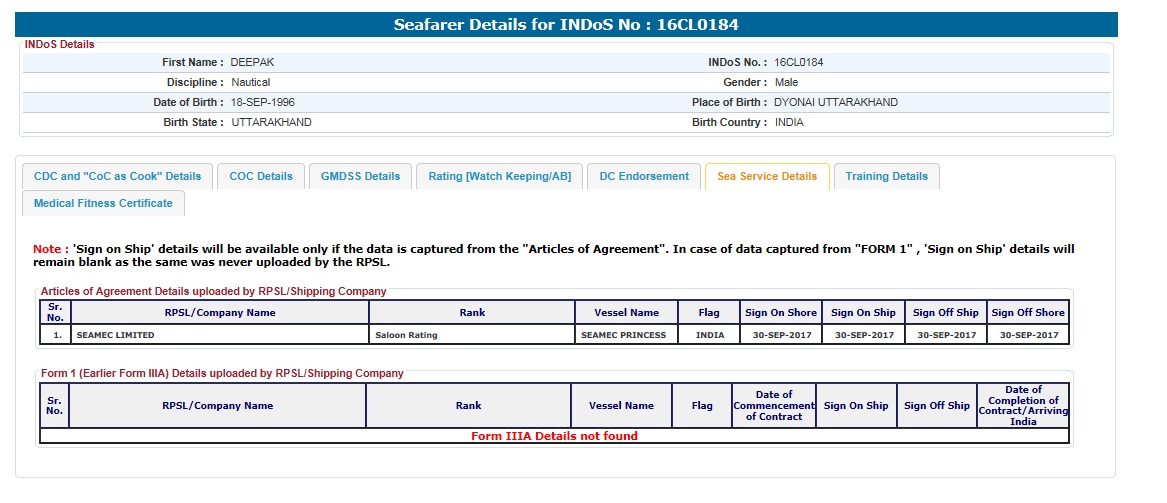
Task: Switch to the COC Details tab
Action: pos(261,176)
